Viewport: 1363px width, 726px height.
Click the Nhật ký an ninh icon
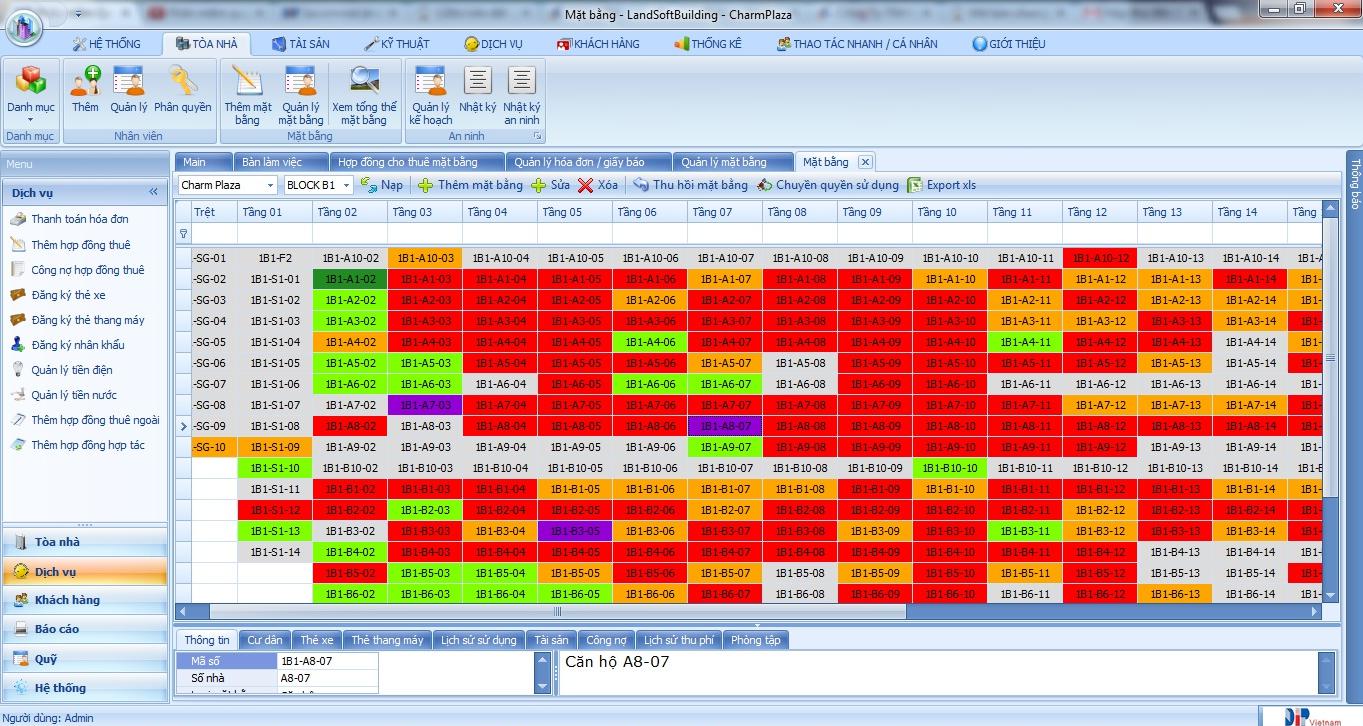[521, 81]
